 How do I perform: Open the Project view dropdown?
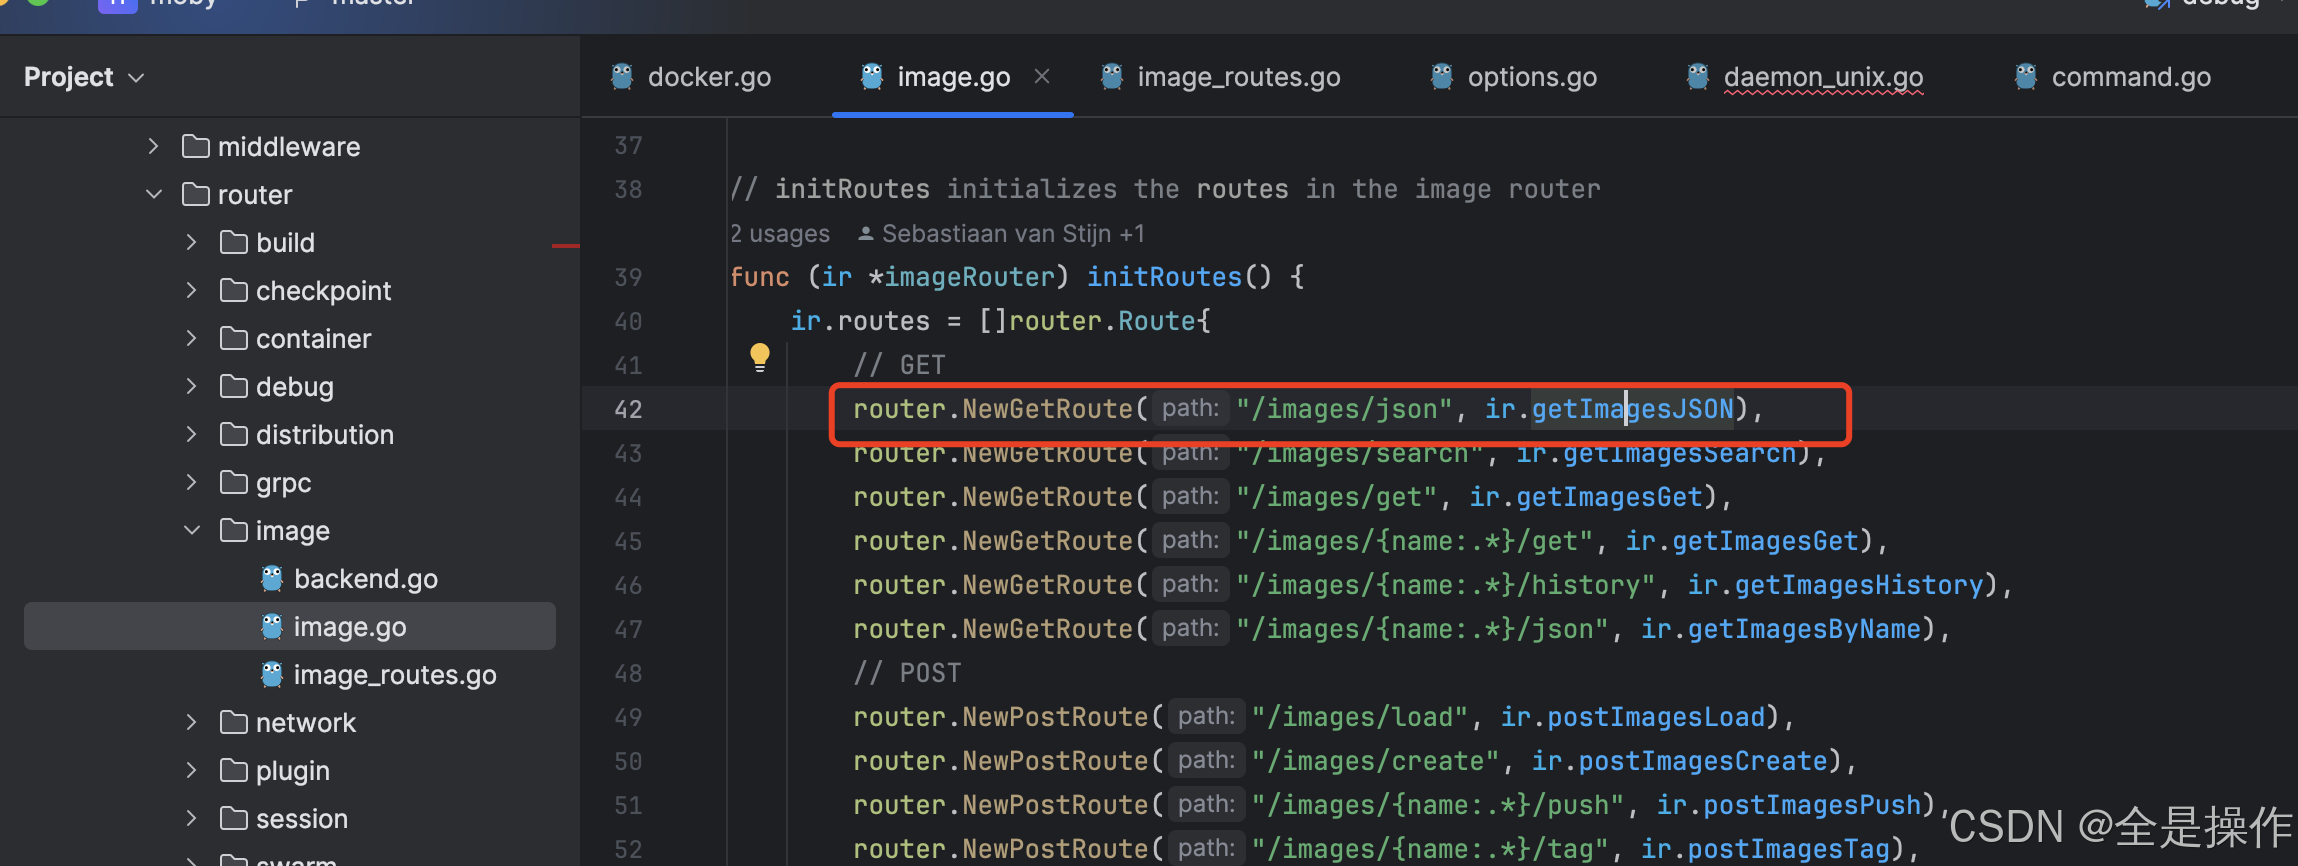tap(84, 77)
